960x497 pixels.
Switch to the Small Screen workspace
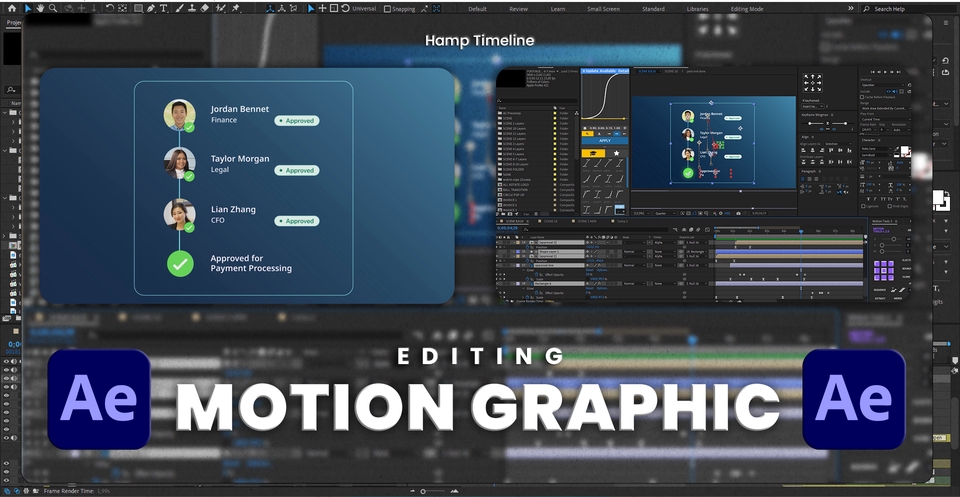click(x=603, y=9)
